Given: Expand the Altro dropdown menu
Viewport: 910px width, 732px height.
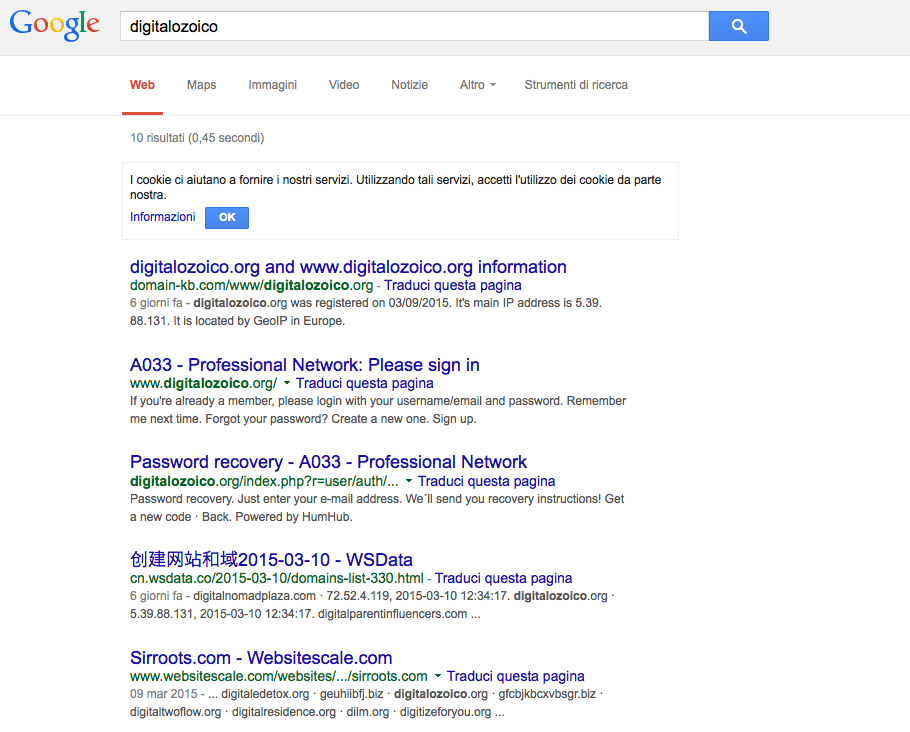Looking at the screenshot, I should [478, 85].
